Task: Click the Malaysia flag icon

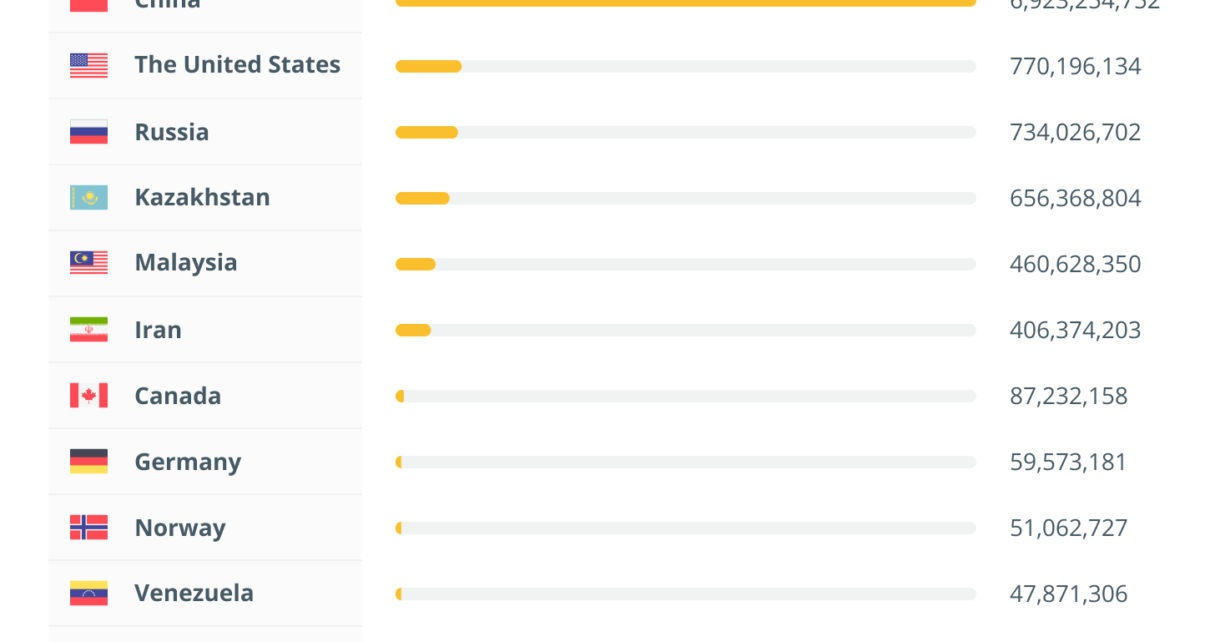Action: (89, 263)
